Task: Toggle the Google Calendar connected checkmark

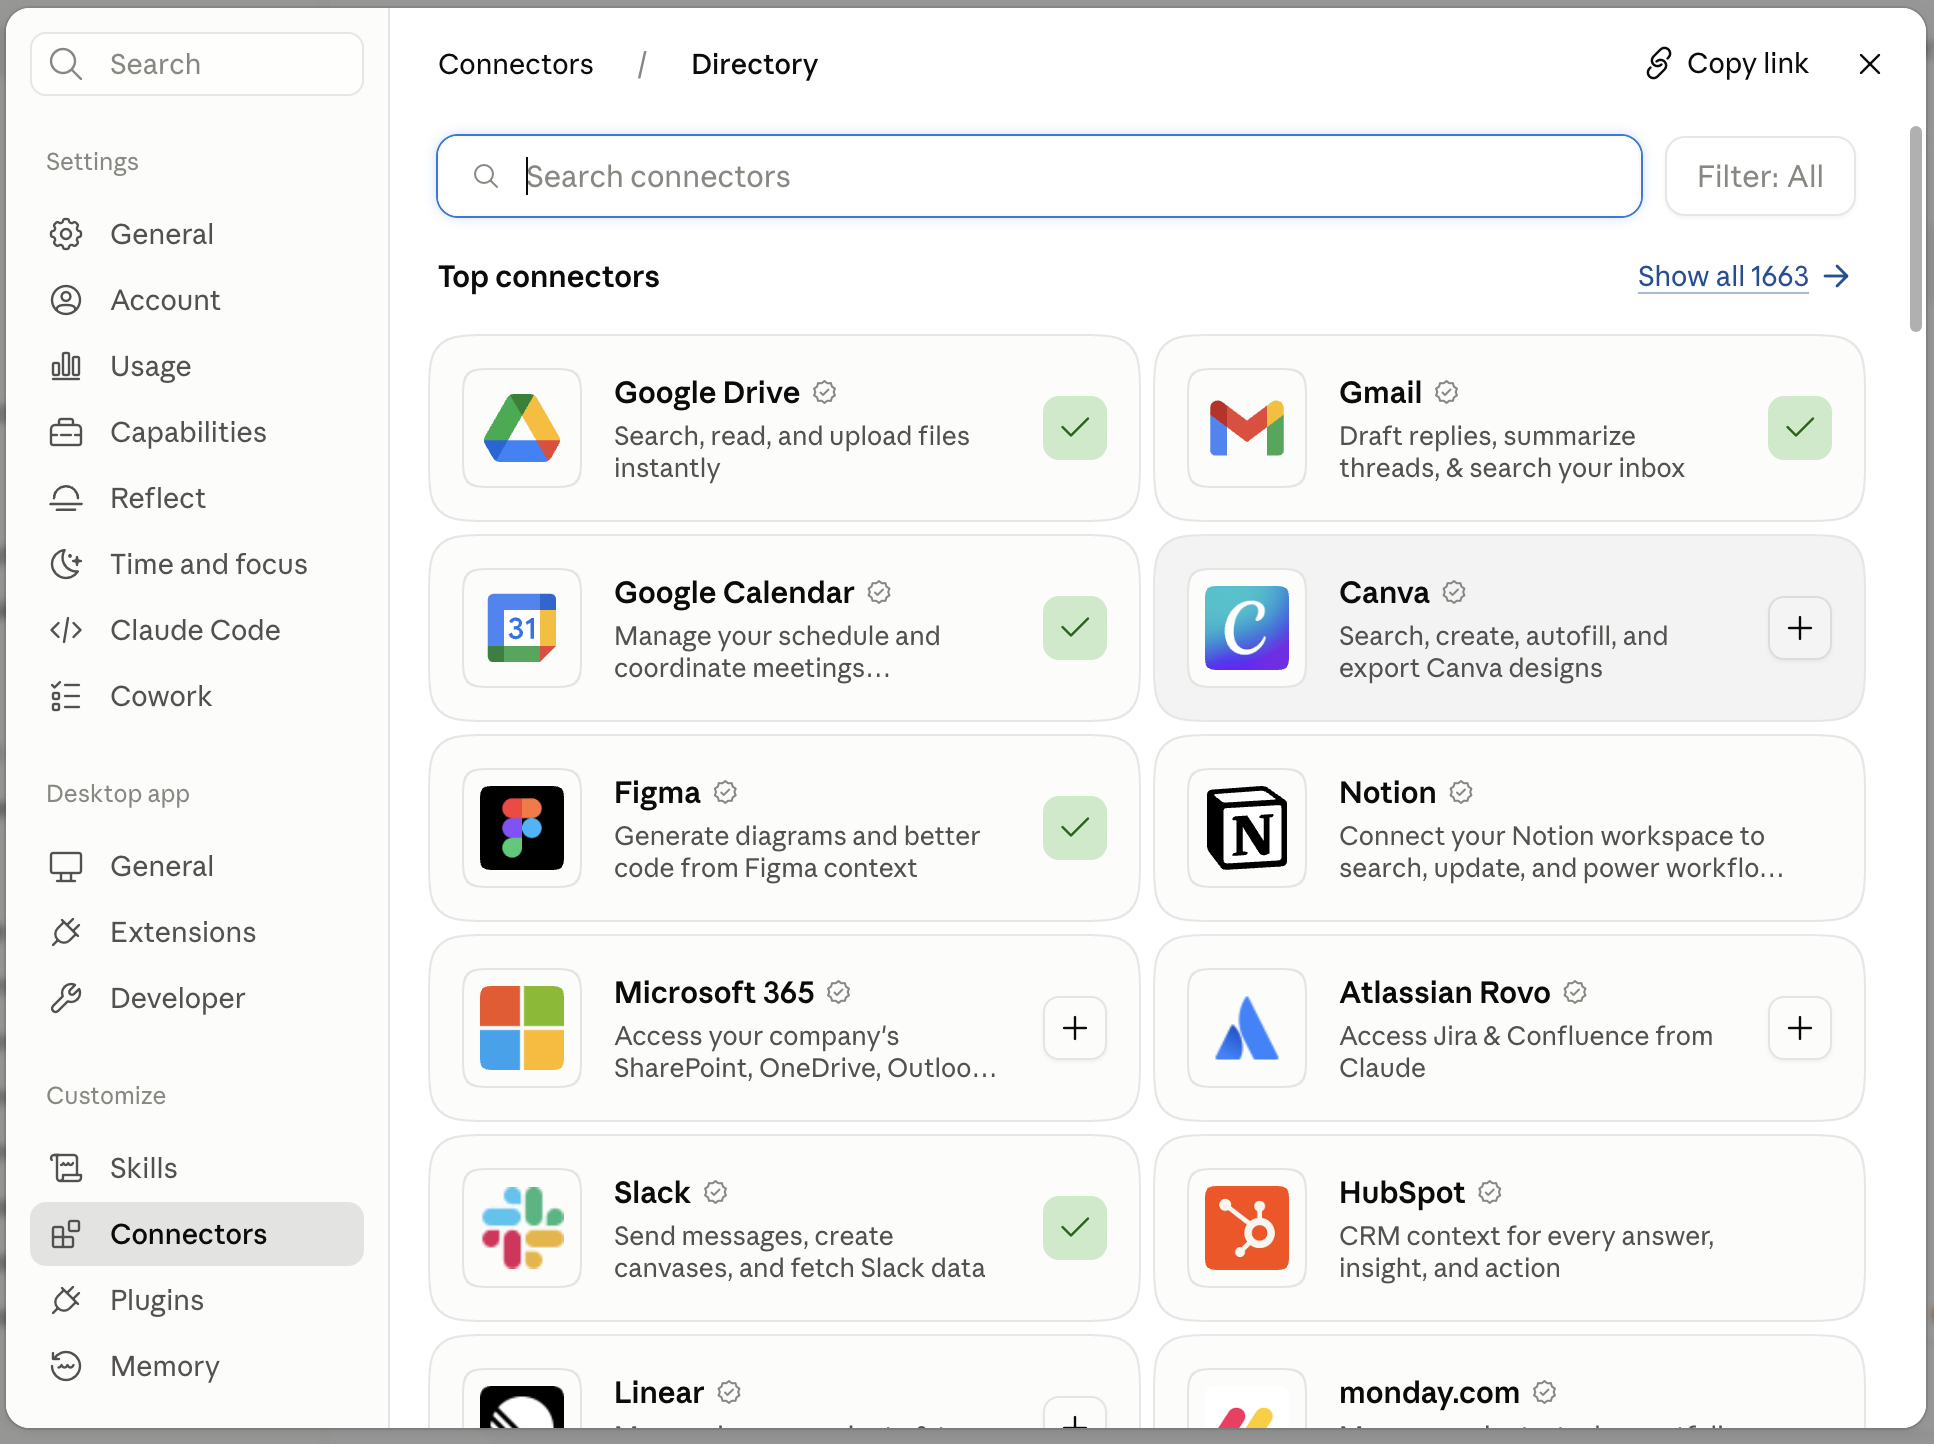Action: [1075, 628]
